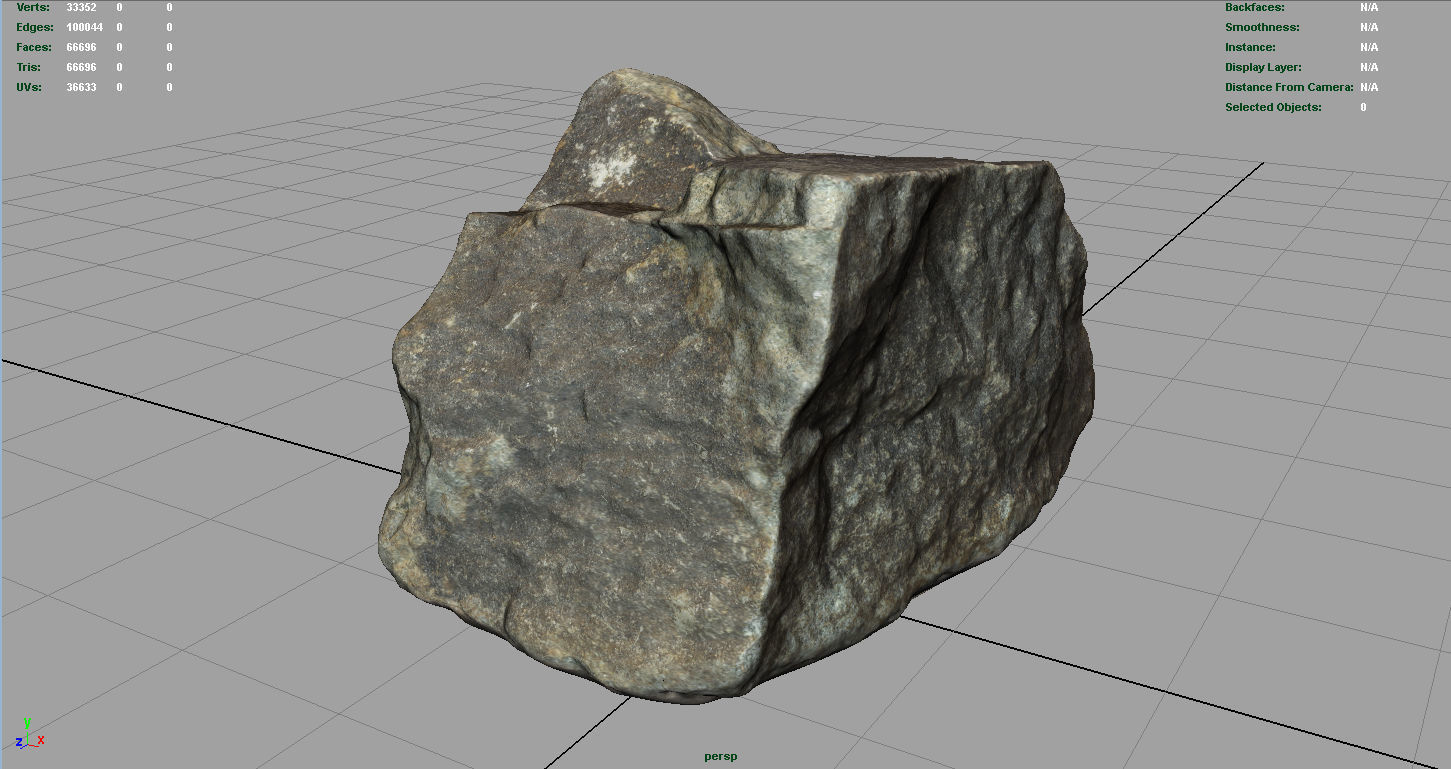This screenshot has width=1451, height=769.
Task: Click the 66696 value in Faces row
Action: coord(81,47)
